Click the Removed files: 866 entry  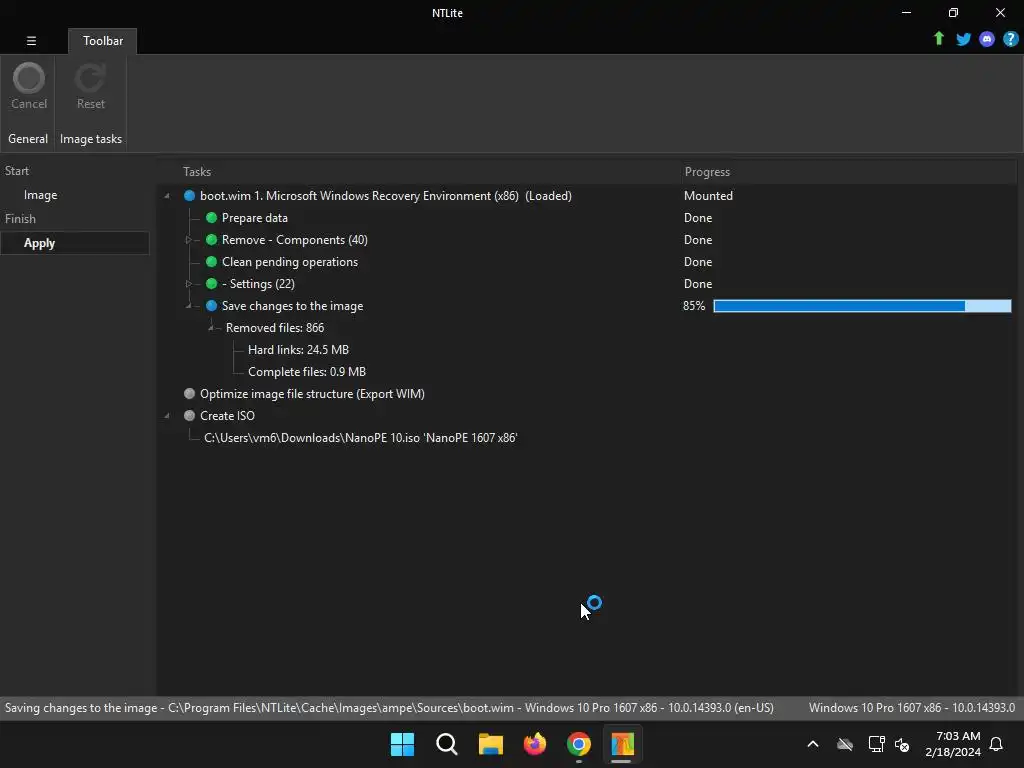pyautogui.click(x=275, y=328)
